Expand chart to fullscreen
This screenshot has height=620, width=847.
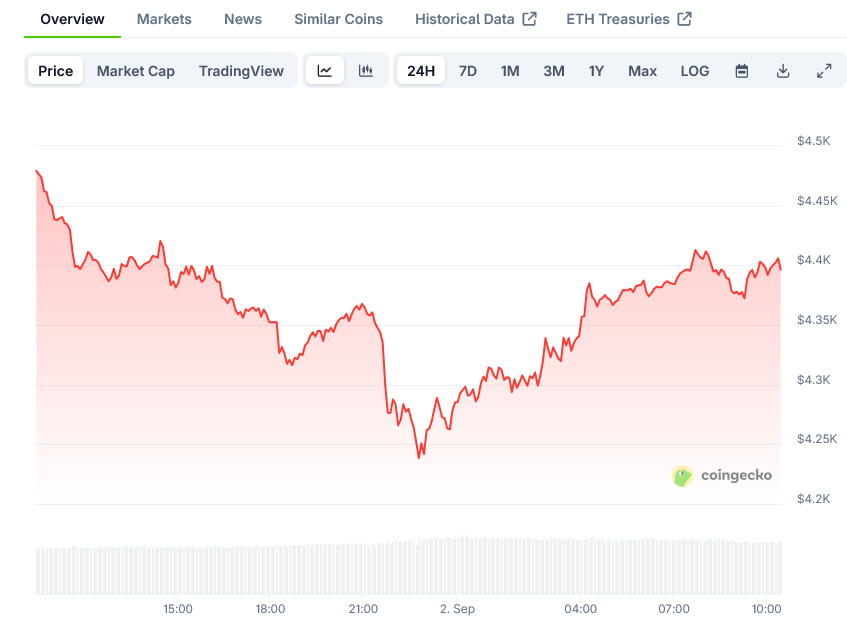tap(824, 71)
